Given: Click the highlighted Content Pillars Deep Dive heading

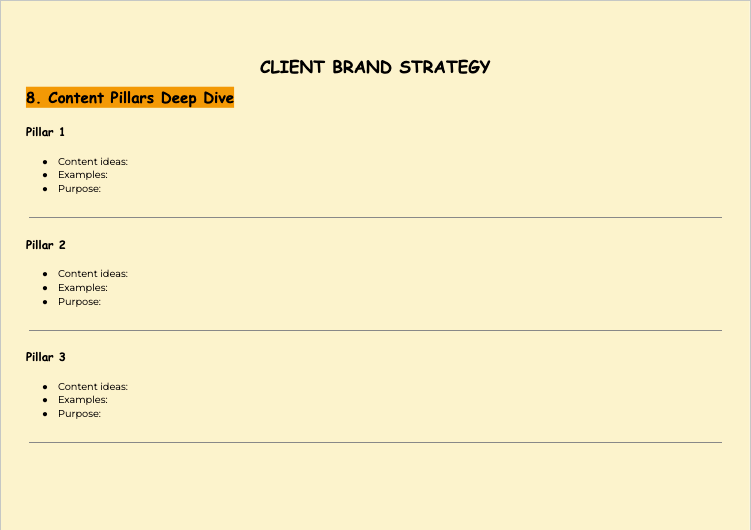Looking at the screenshot, I should click(130, 98).
